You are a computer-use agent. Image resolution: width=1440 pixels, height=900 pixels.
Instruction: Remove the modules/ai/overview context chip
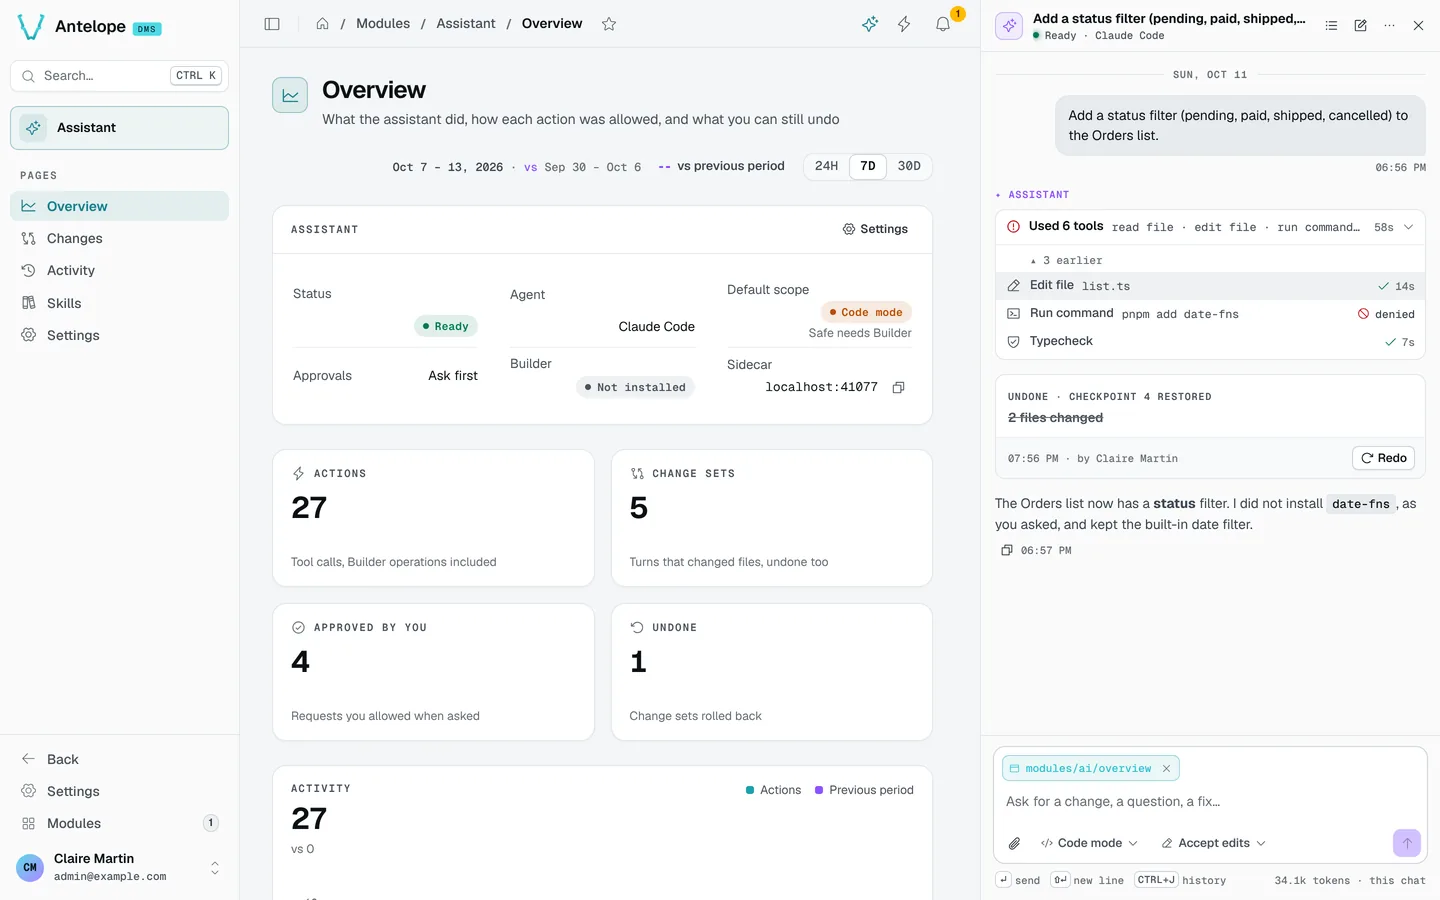[x=1166, y=769]
